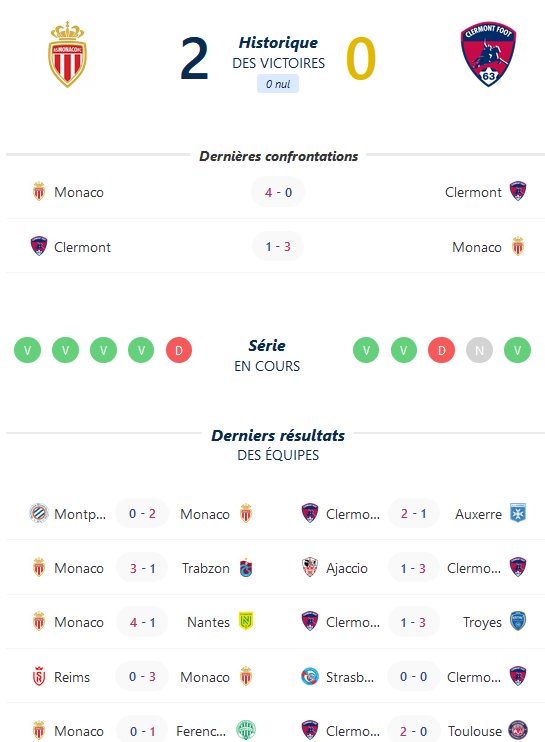Click the Ferencvaros green club logo
The height and width of the screenshot is (742, 545).
click(246, 730)
